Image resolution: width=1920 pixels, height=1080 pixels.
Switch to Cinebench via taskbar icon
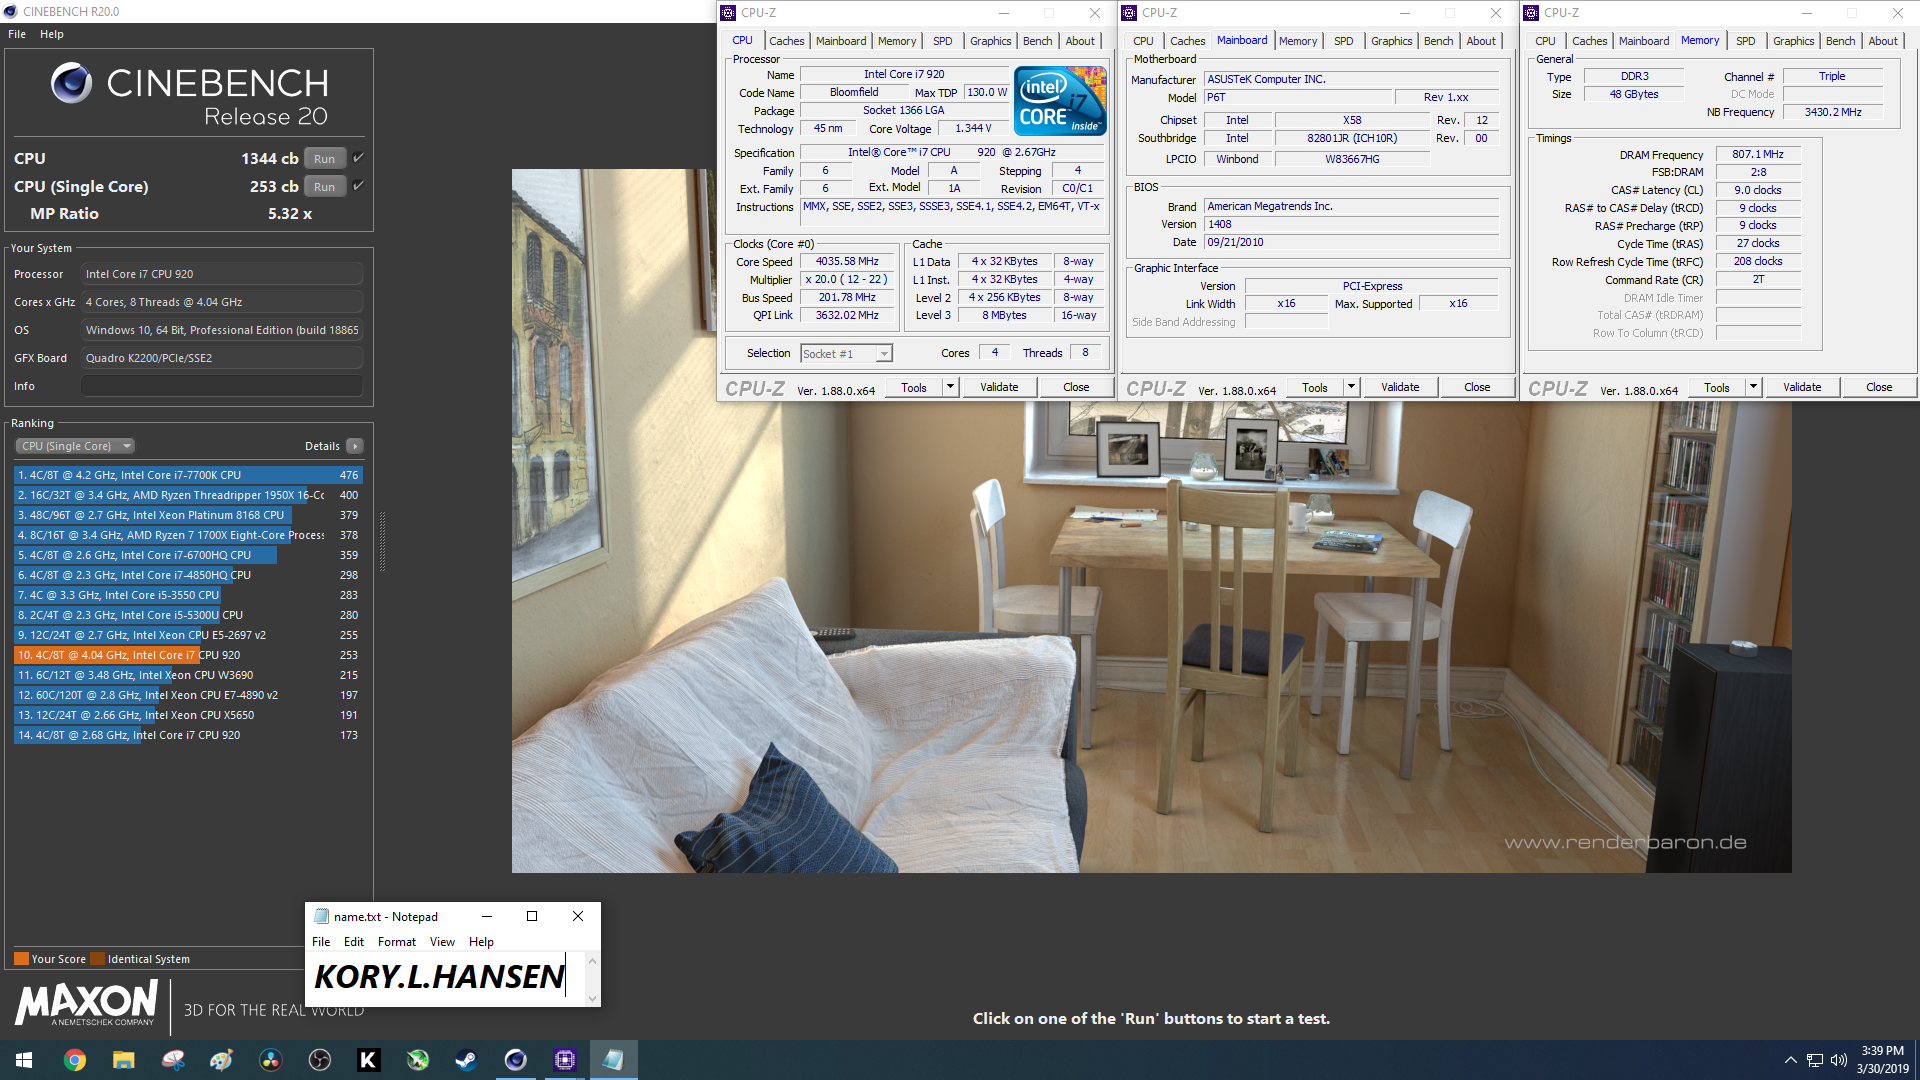point(516,1060)
